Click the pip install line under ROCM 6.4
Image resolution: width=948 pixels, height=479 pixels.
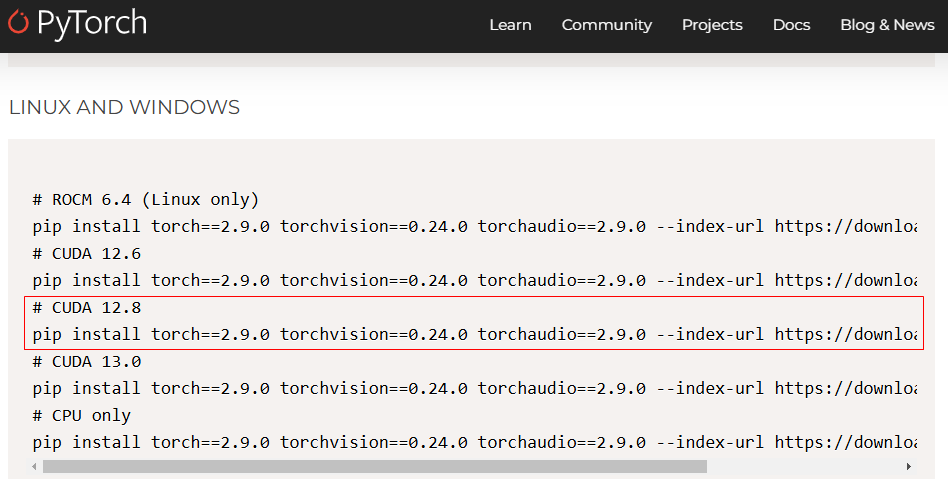coord(475,227)
